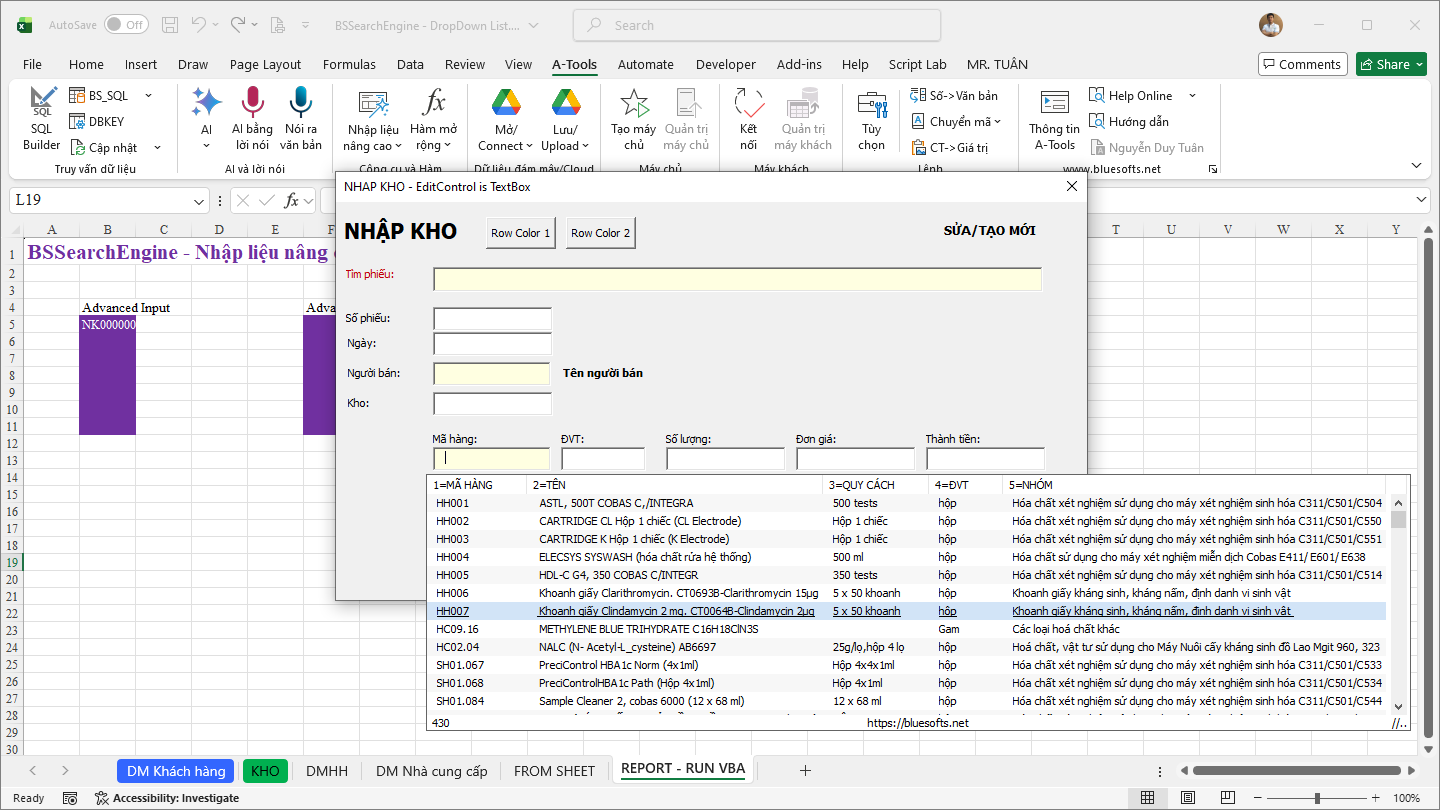Switch to Script Lab tab
The image size is (1440, 810).
point(917,64)
